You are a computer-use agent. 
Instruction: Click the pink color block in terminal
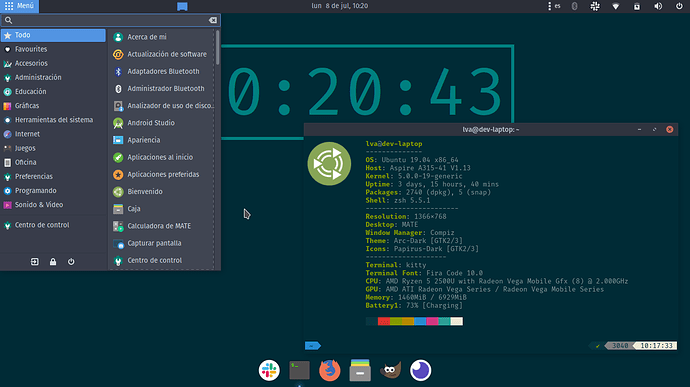[x=432, y=321]
